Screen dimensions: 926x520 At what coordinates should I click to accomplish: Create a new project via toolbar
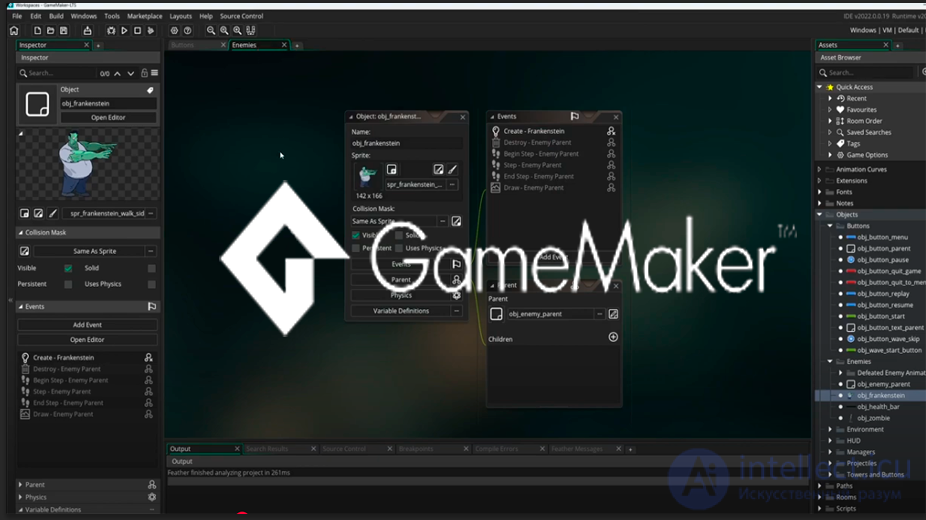click(x=37, y=31)
